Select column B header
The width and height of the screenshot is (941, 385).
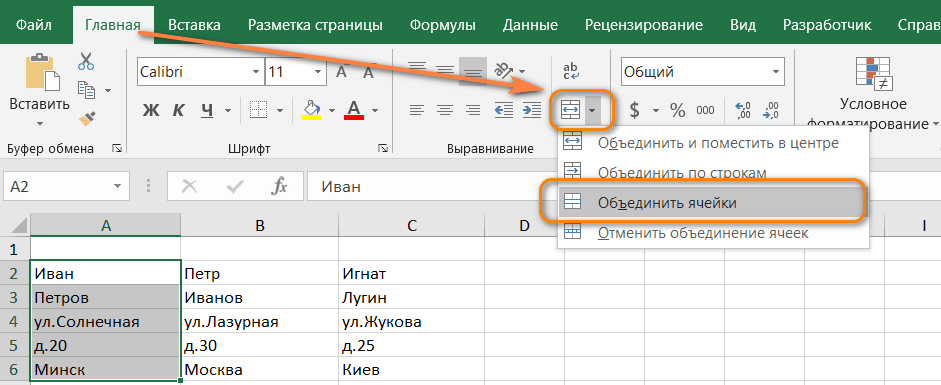click(x=259, y=225)
